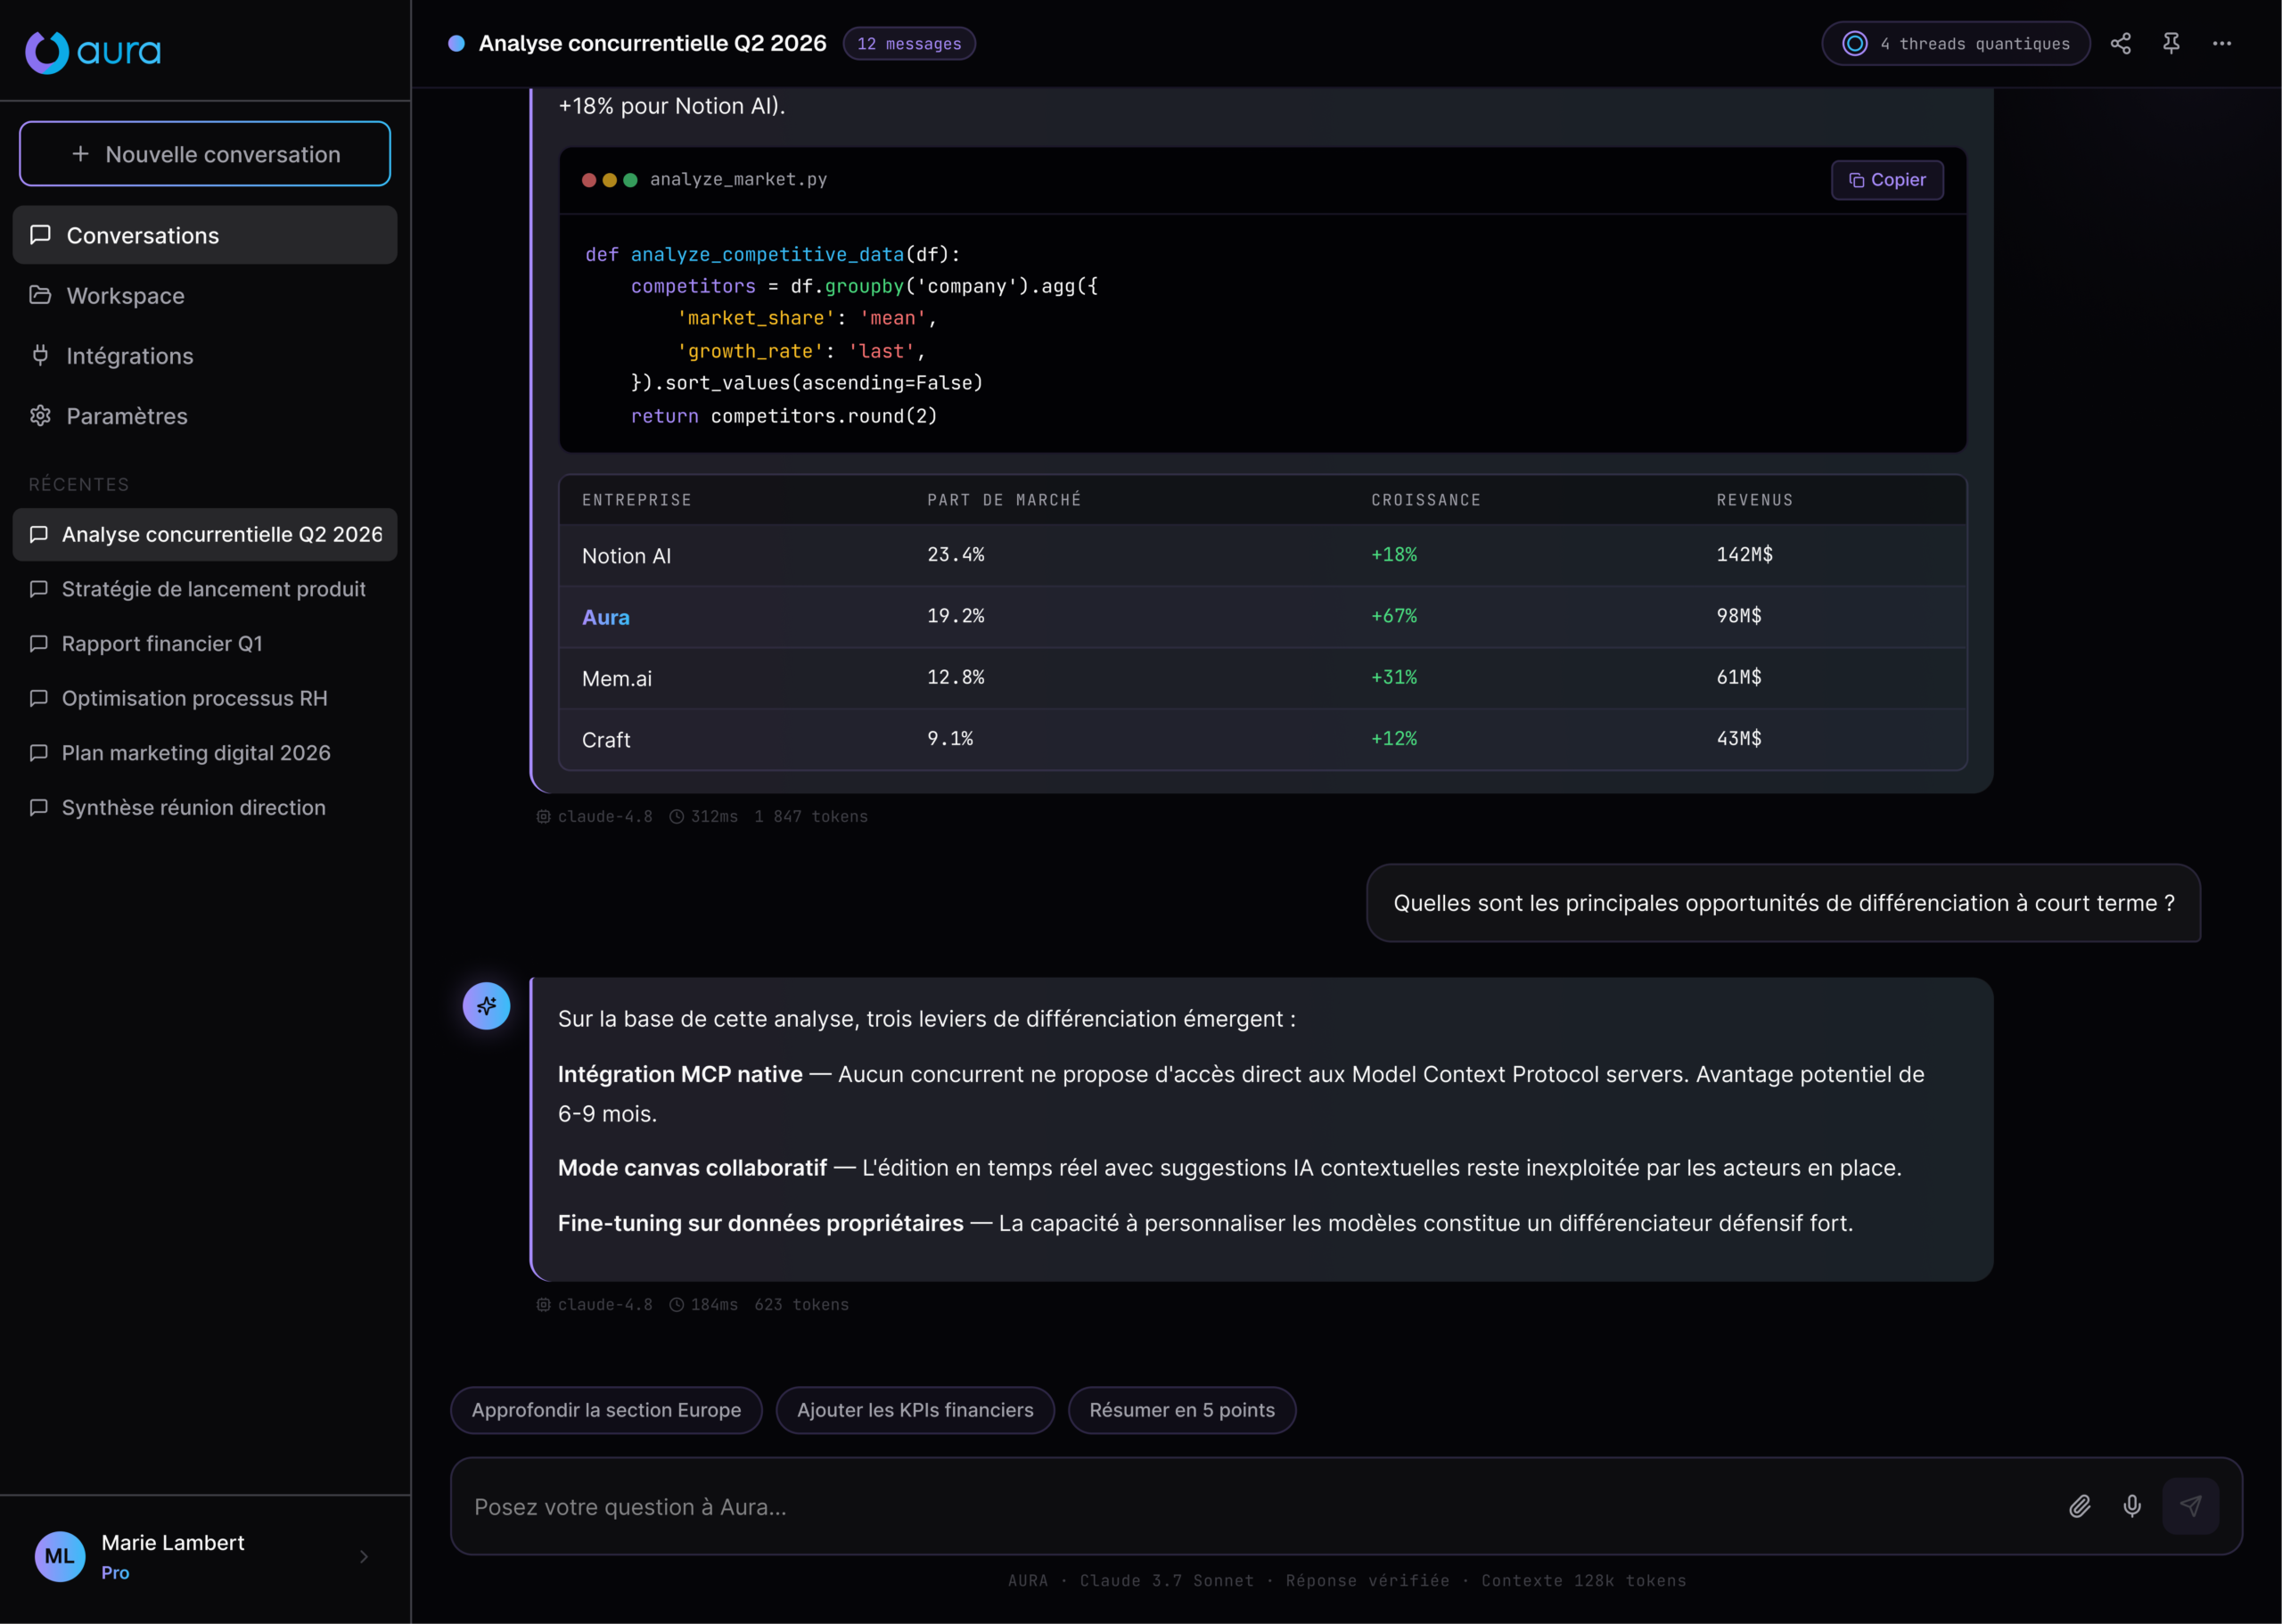2282x1624 pixels.
Task: Choose suggestion Approfondir la section Europe
Action: (x=606, y=1410)
